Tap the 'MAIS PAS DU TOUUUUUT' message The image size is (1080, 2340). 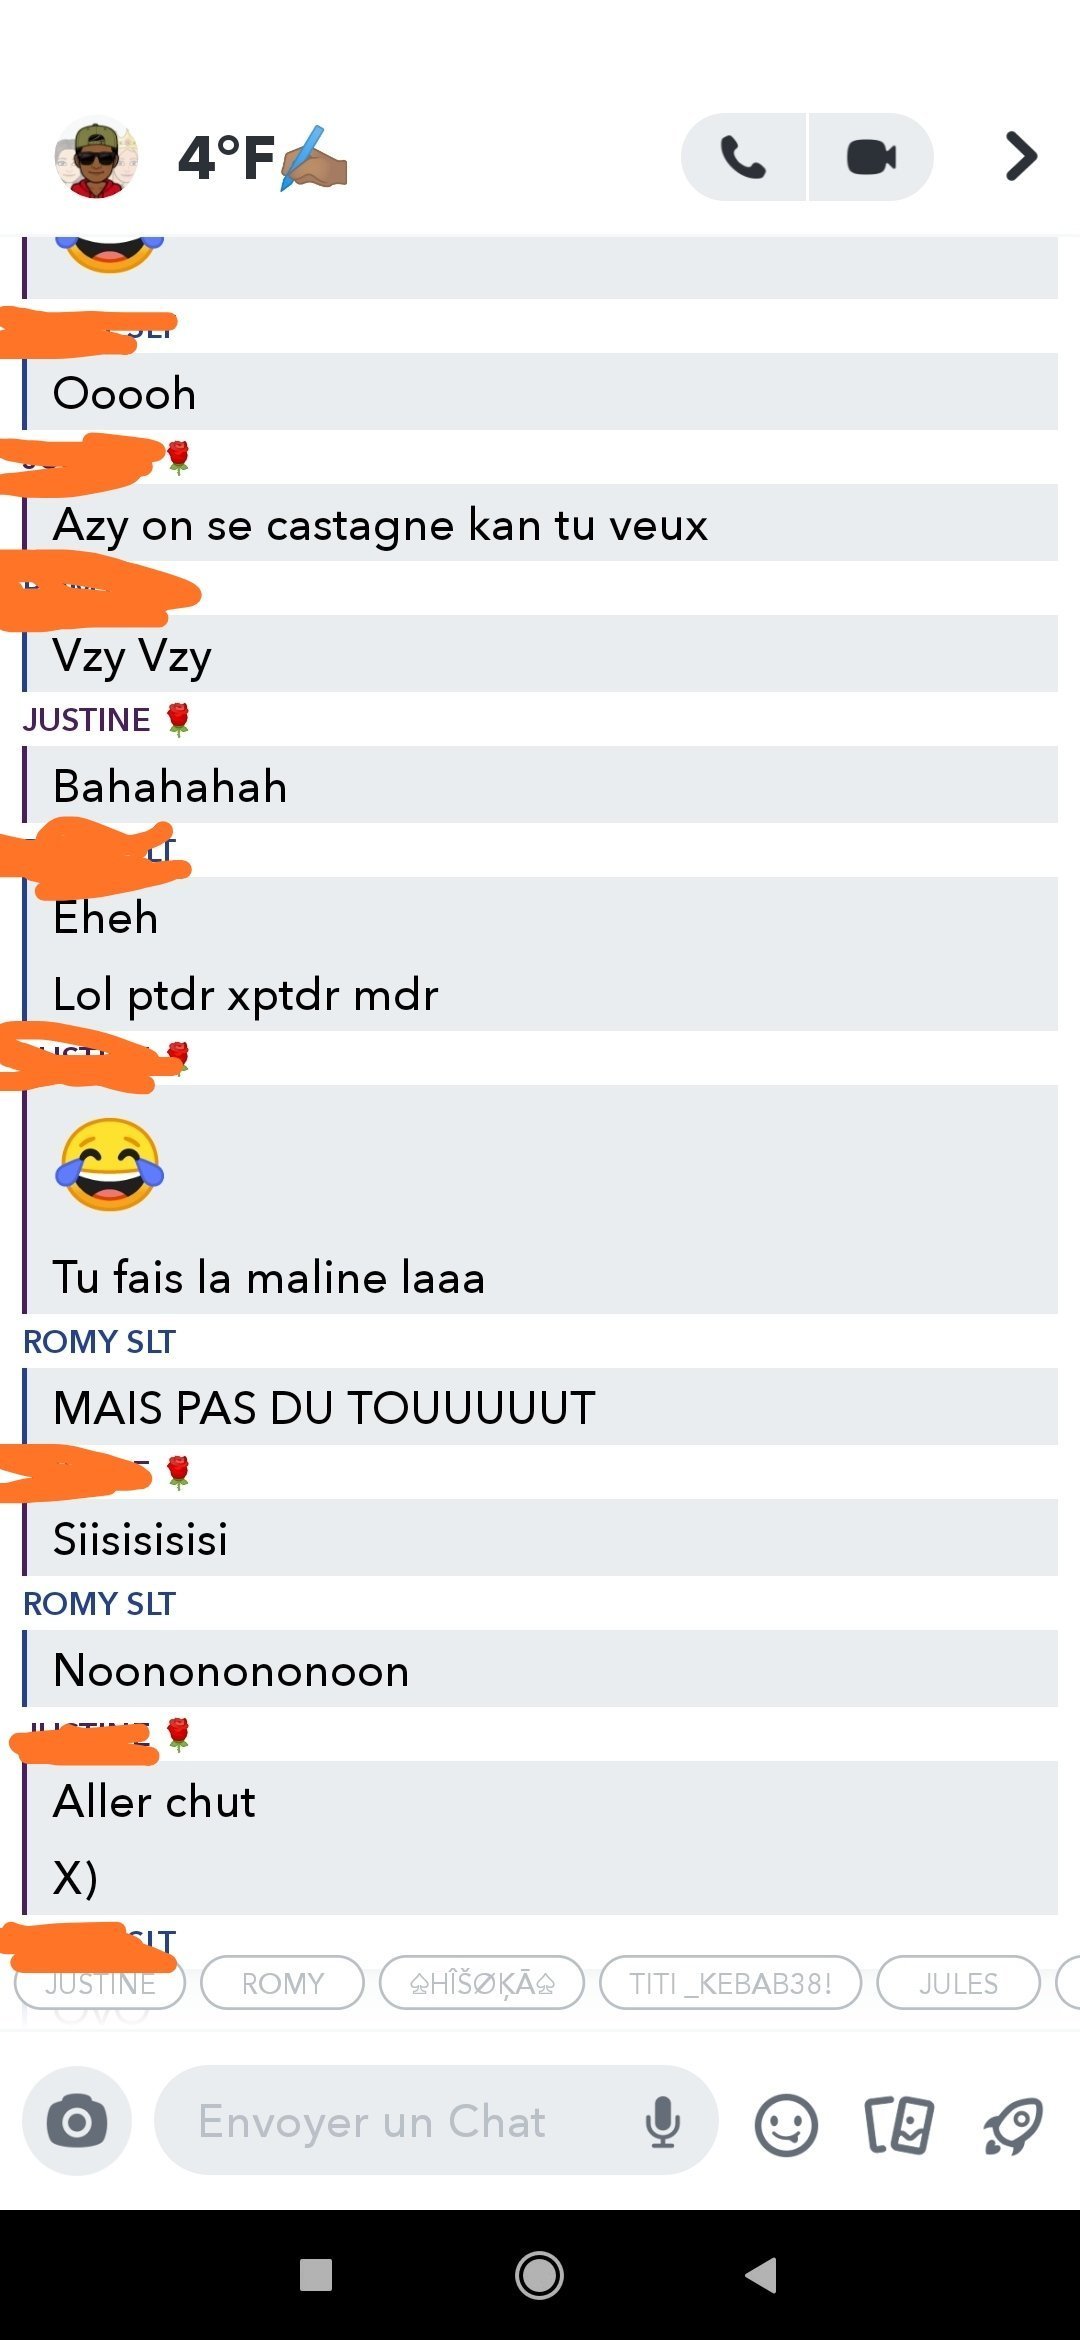pos(540,1407)
